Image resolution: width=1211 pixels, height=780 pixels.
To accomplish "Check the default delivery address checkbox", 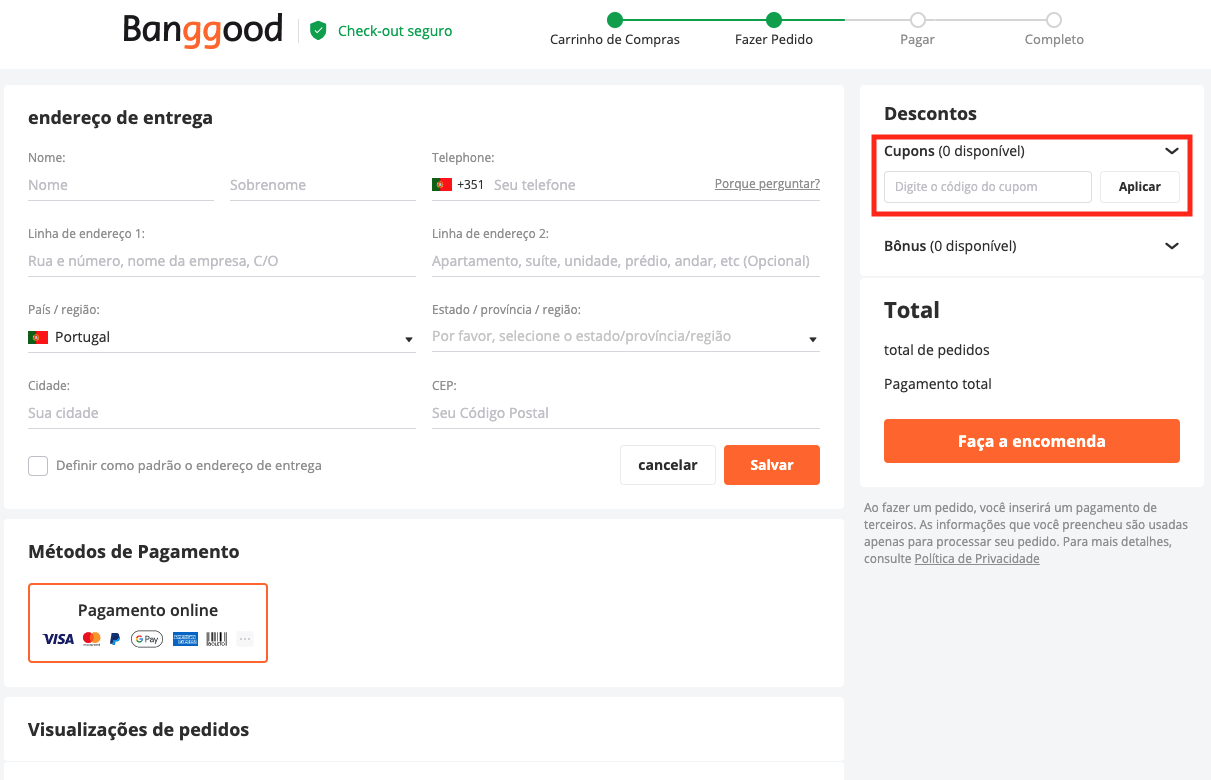I will pyautogui.click(x=38, y=466).
